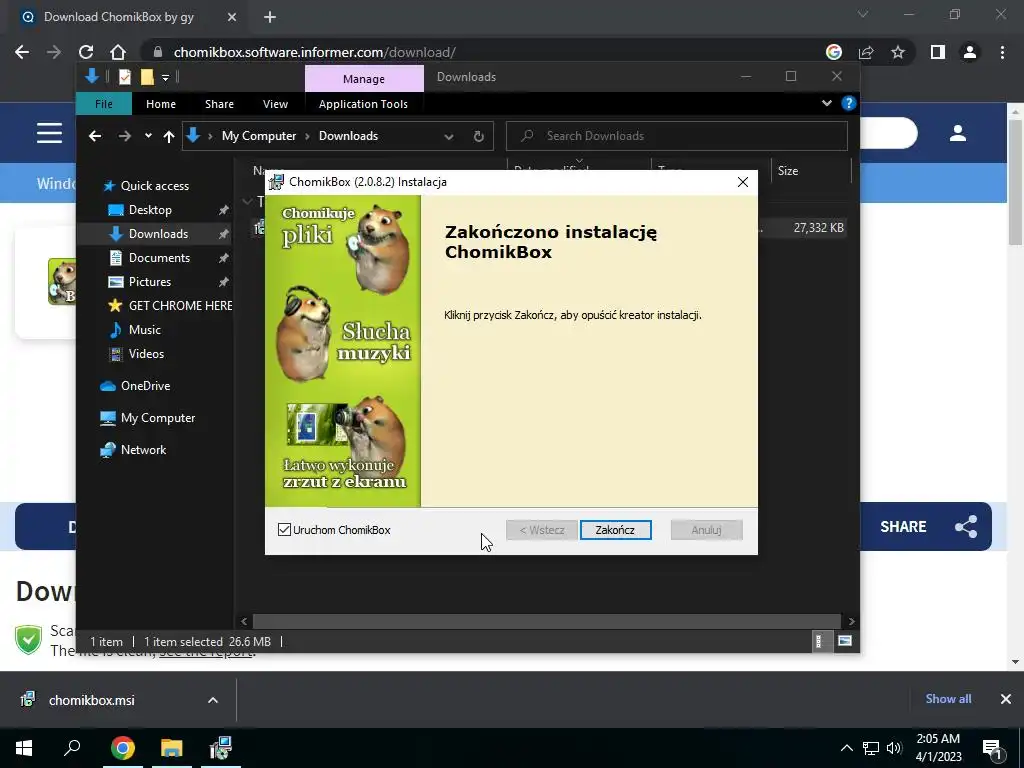Viewport: 1024px width, 768px height.
Task: Click the Manage contextual tab
Action: [364, 78]
